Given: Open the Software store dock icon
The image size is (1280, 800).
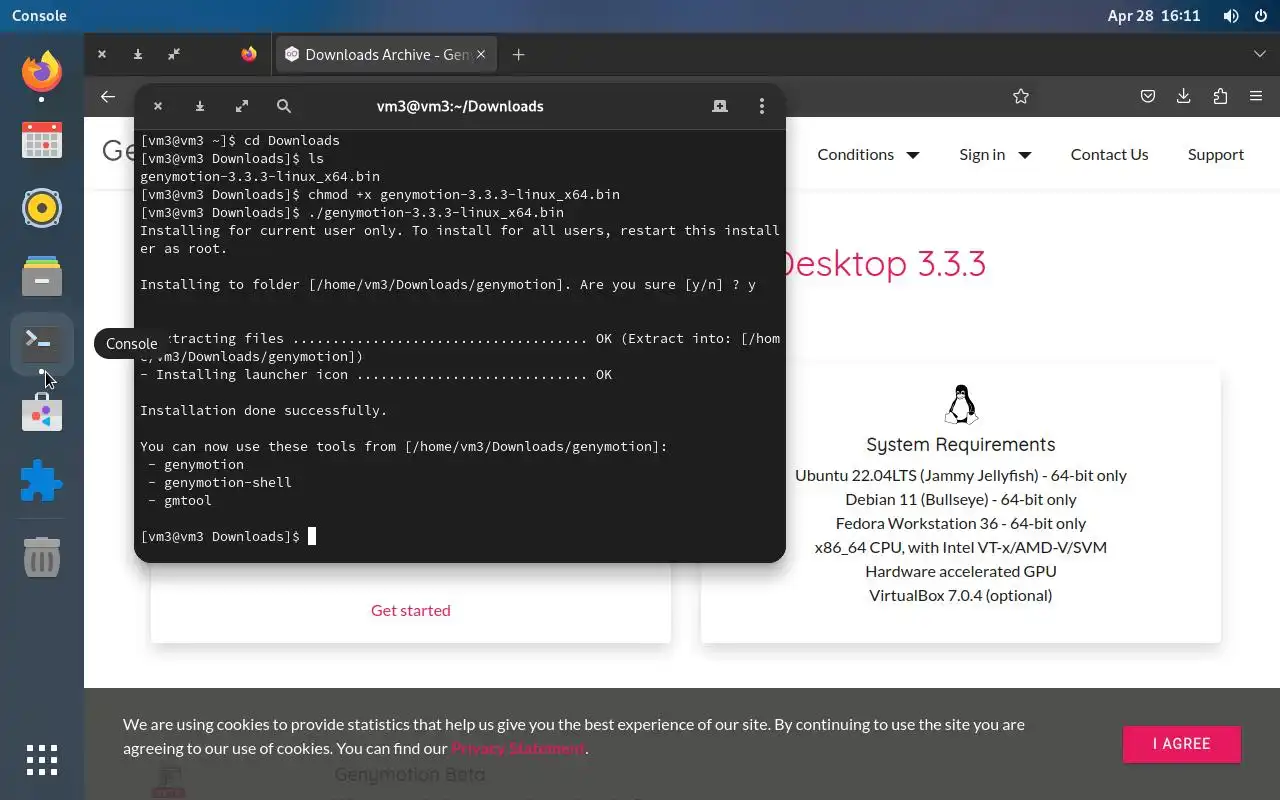Looking at the screenshot, I should click(42, 412).
